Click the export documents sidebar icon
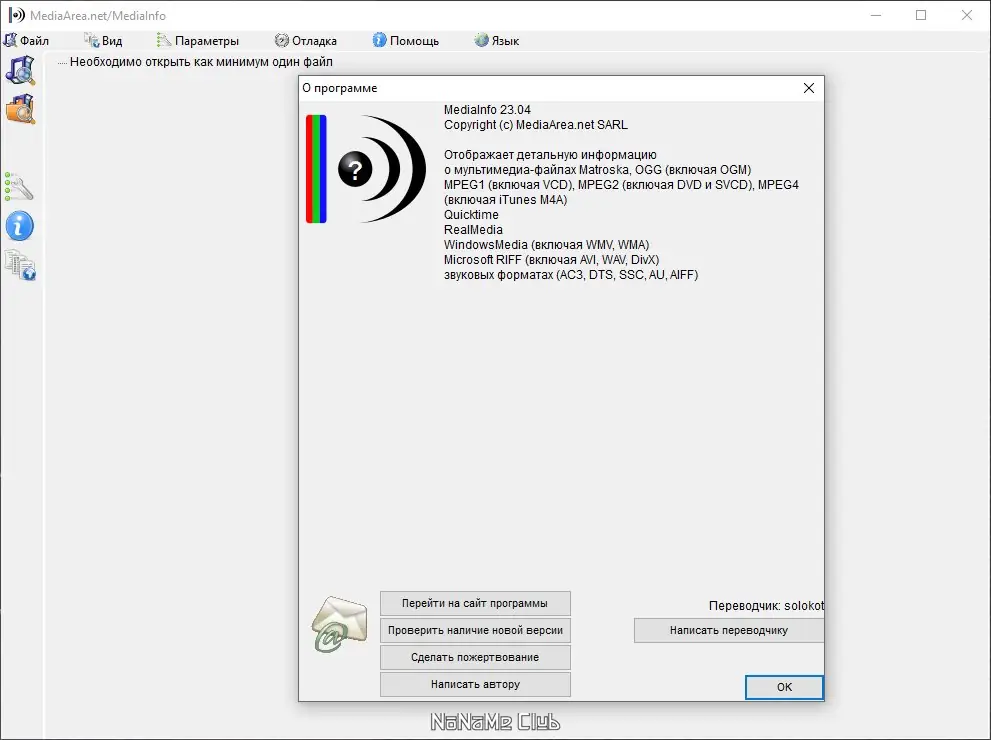The width and height of the screenshot is (991, 740). pos(20,265)
